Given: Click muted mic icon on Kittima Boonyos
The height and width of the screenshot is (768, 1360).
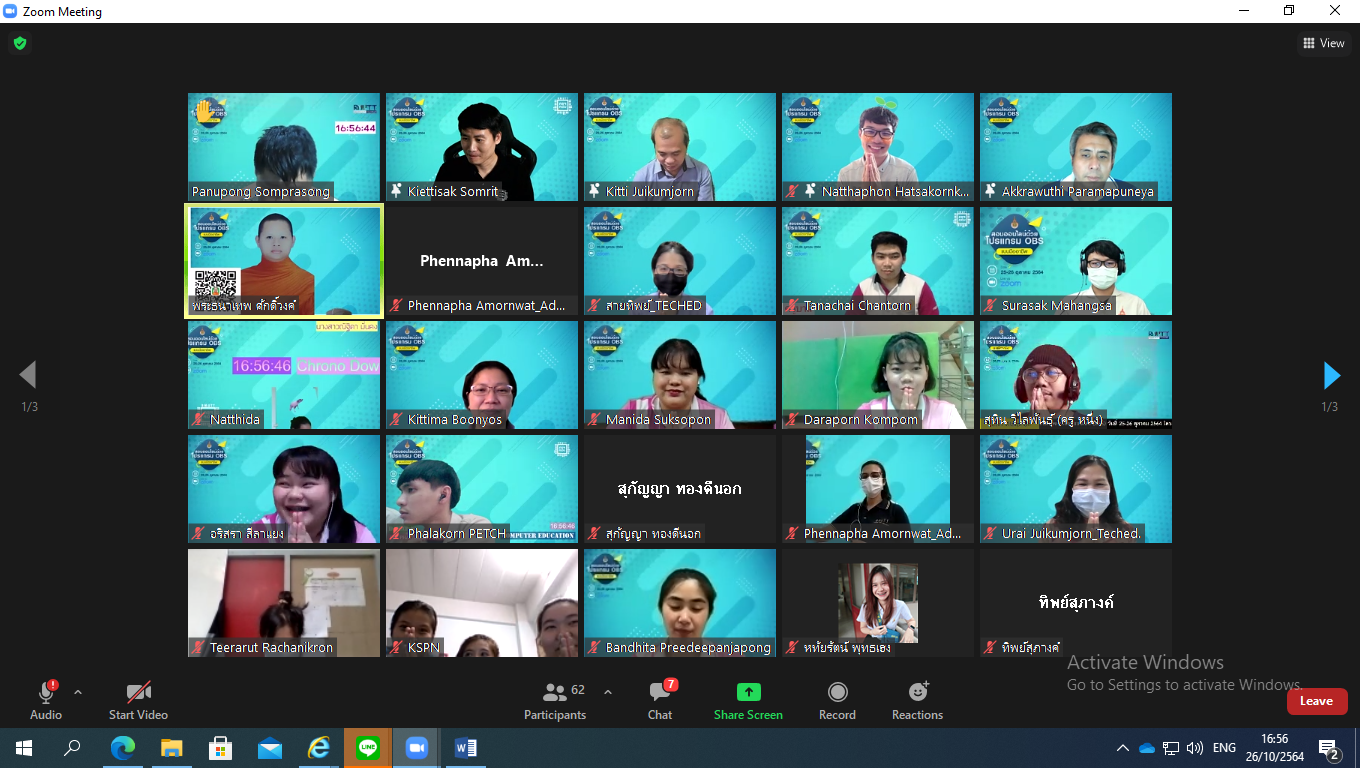Looking at the screenshot, I should [x=397, y=420].
